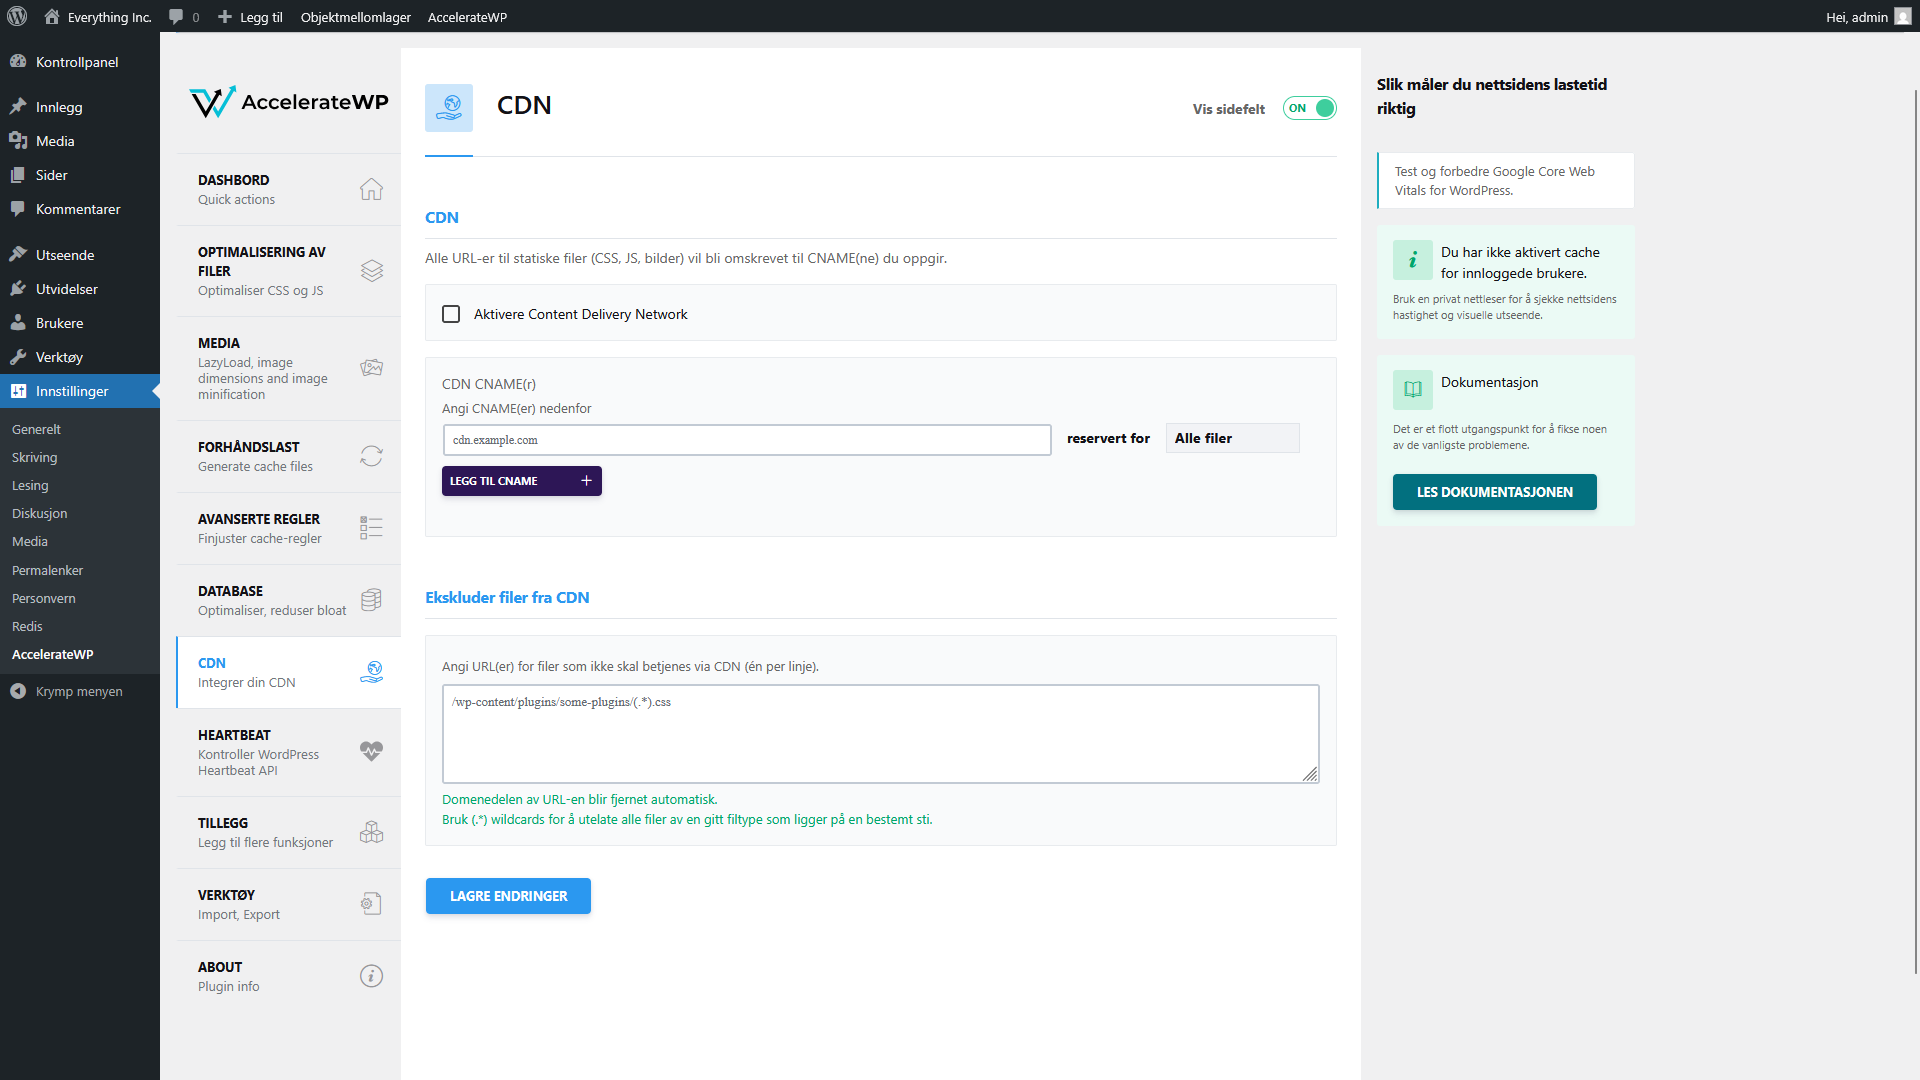Screen dimensions: 1920x1080
Task: Click the WordPress logo icon
Action: coord(17,16)
